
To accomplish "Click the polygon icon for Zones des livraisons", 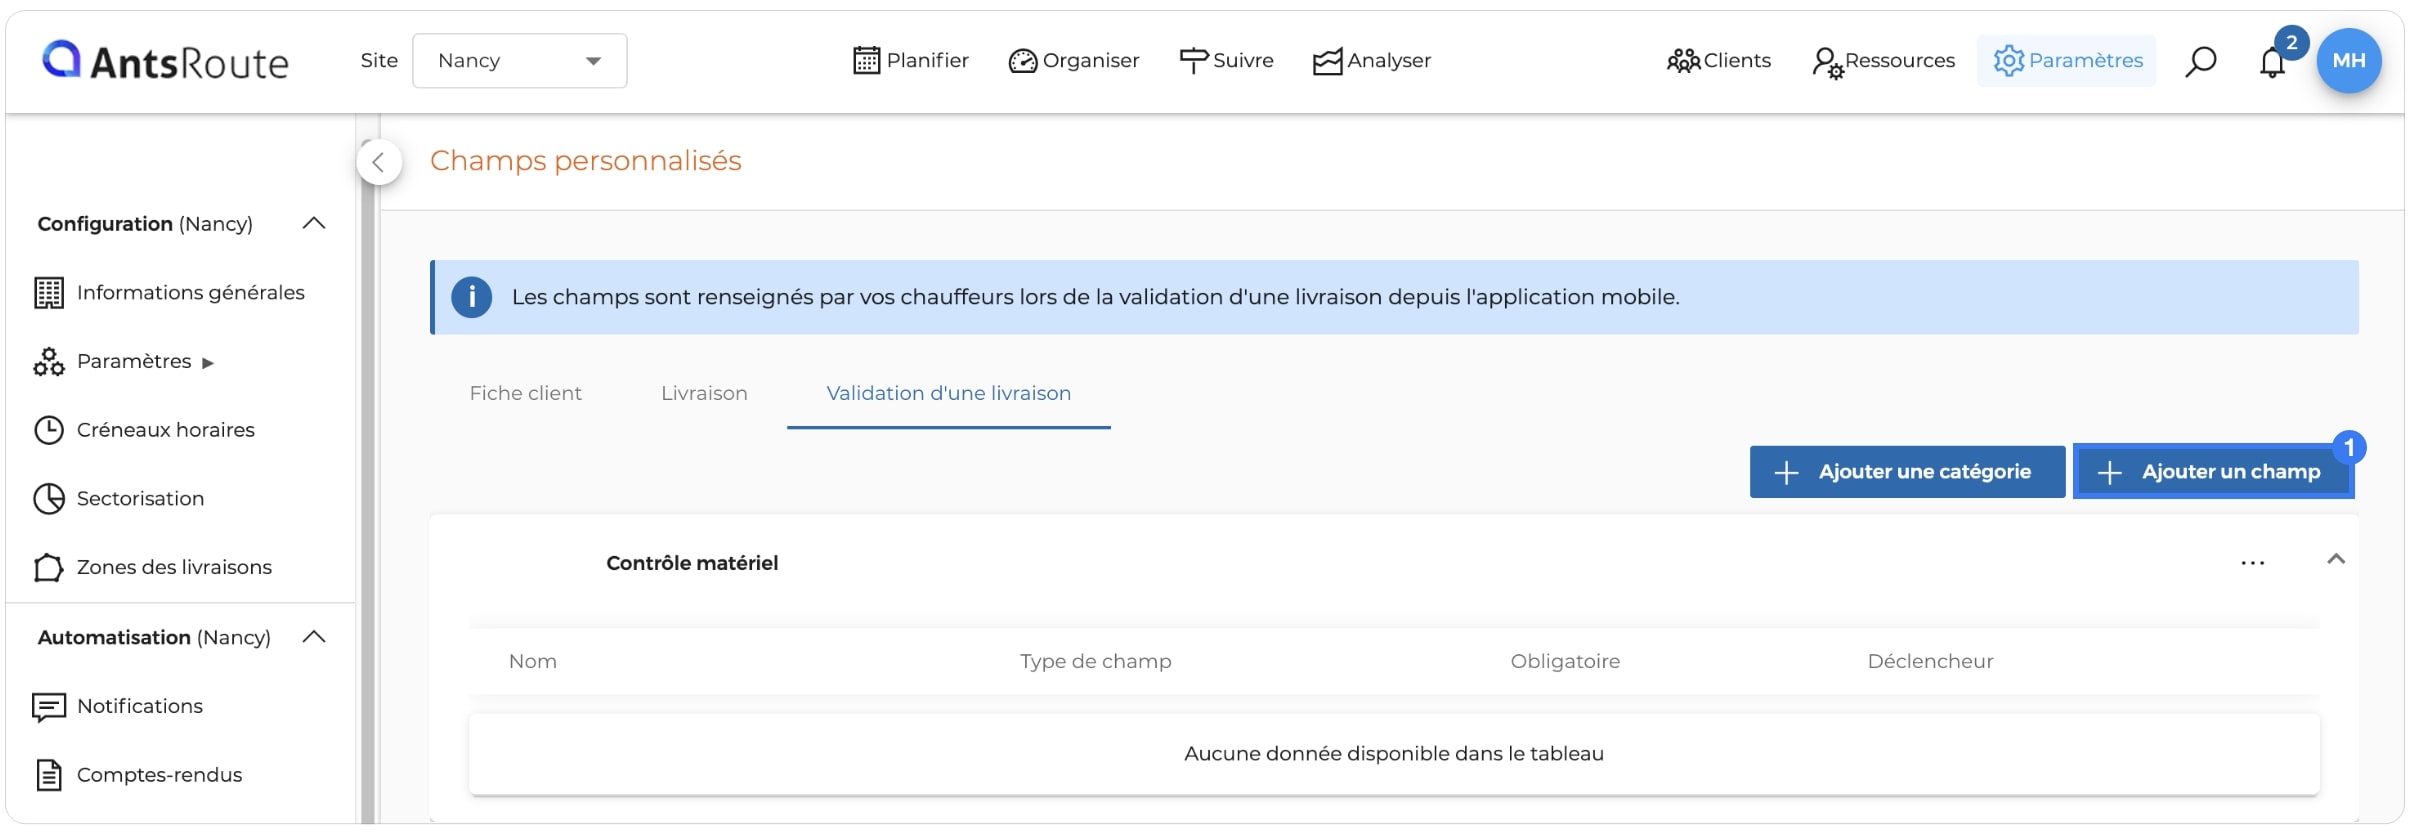I will tap(49, 568).
